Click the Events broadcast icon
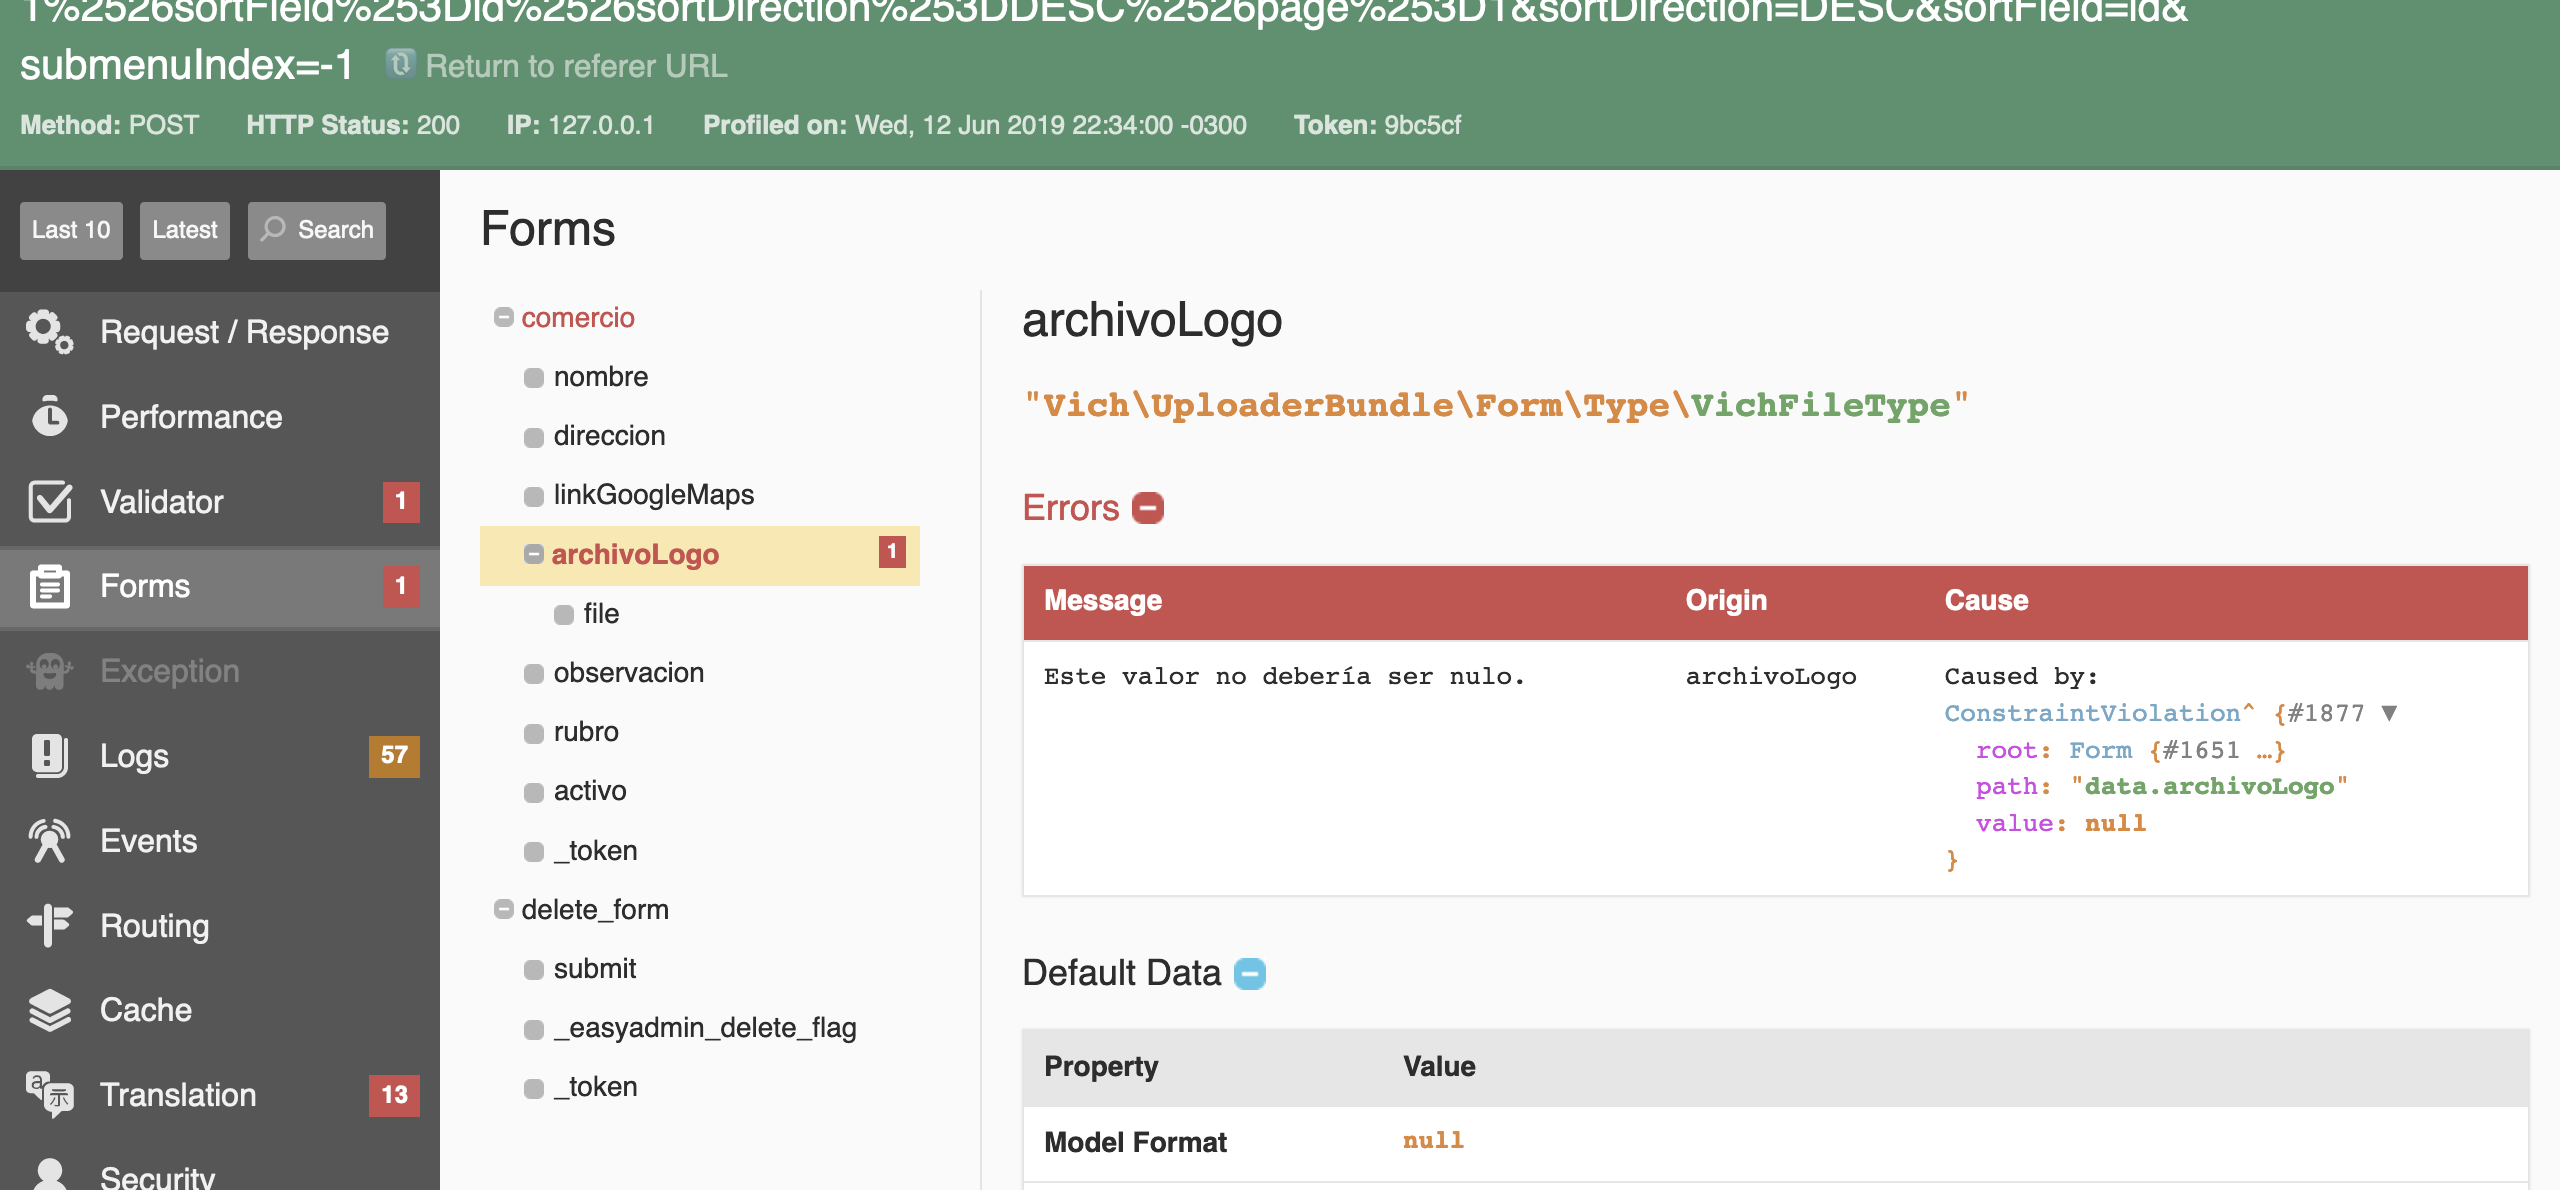The image size is (2560, 1190). (x=49, y=840)
